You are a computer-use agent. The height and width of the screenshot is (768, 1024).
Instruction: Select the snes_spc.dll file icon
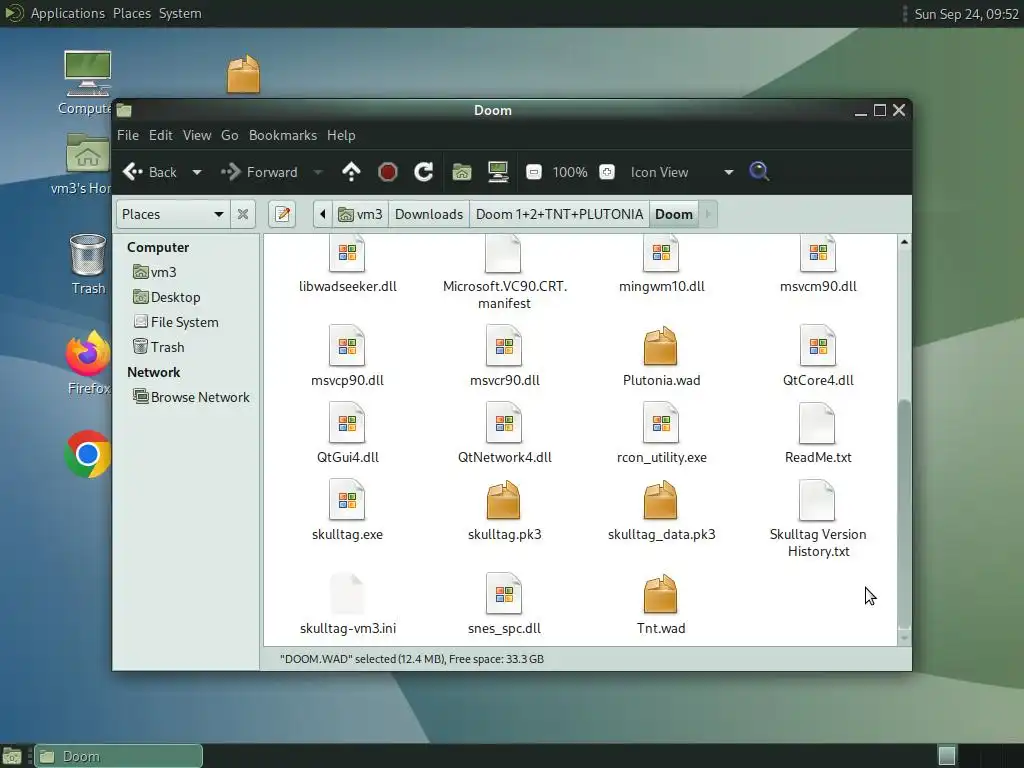(504, 594)
